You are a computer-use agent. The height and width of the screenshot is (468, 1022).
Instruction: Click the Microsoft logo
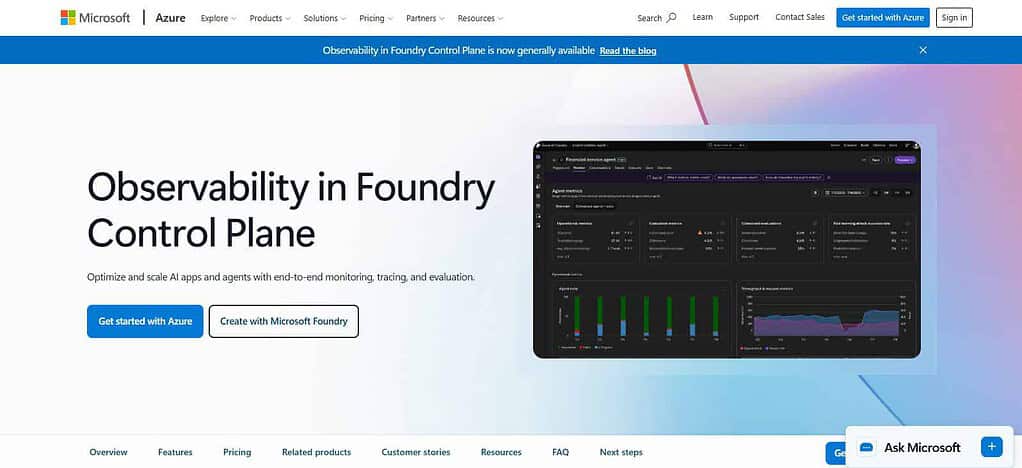click(x=95, y=18)
